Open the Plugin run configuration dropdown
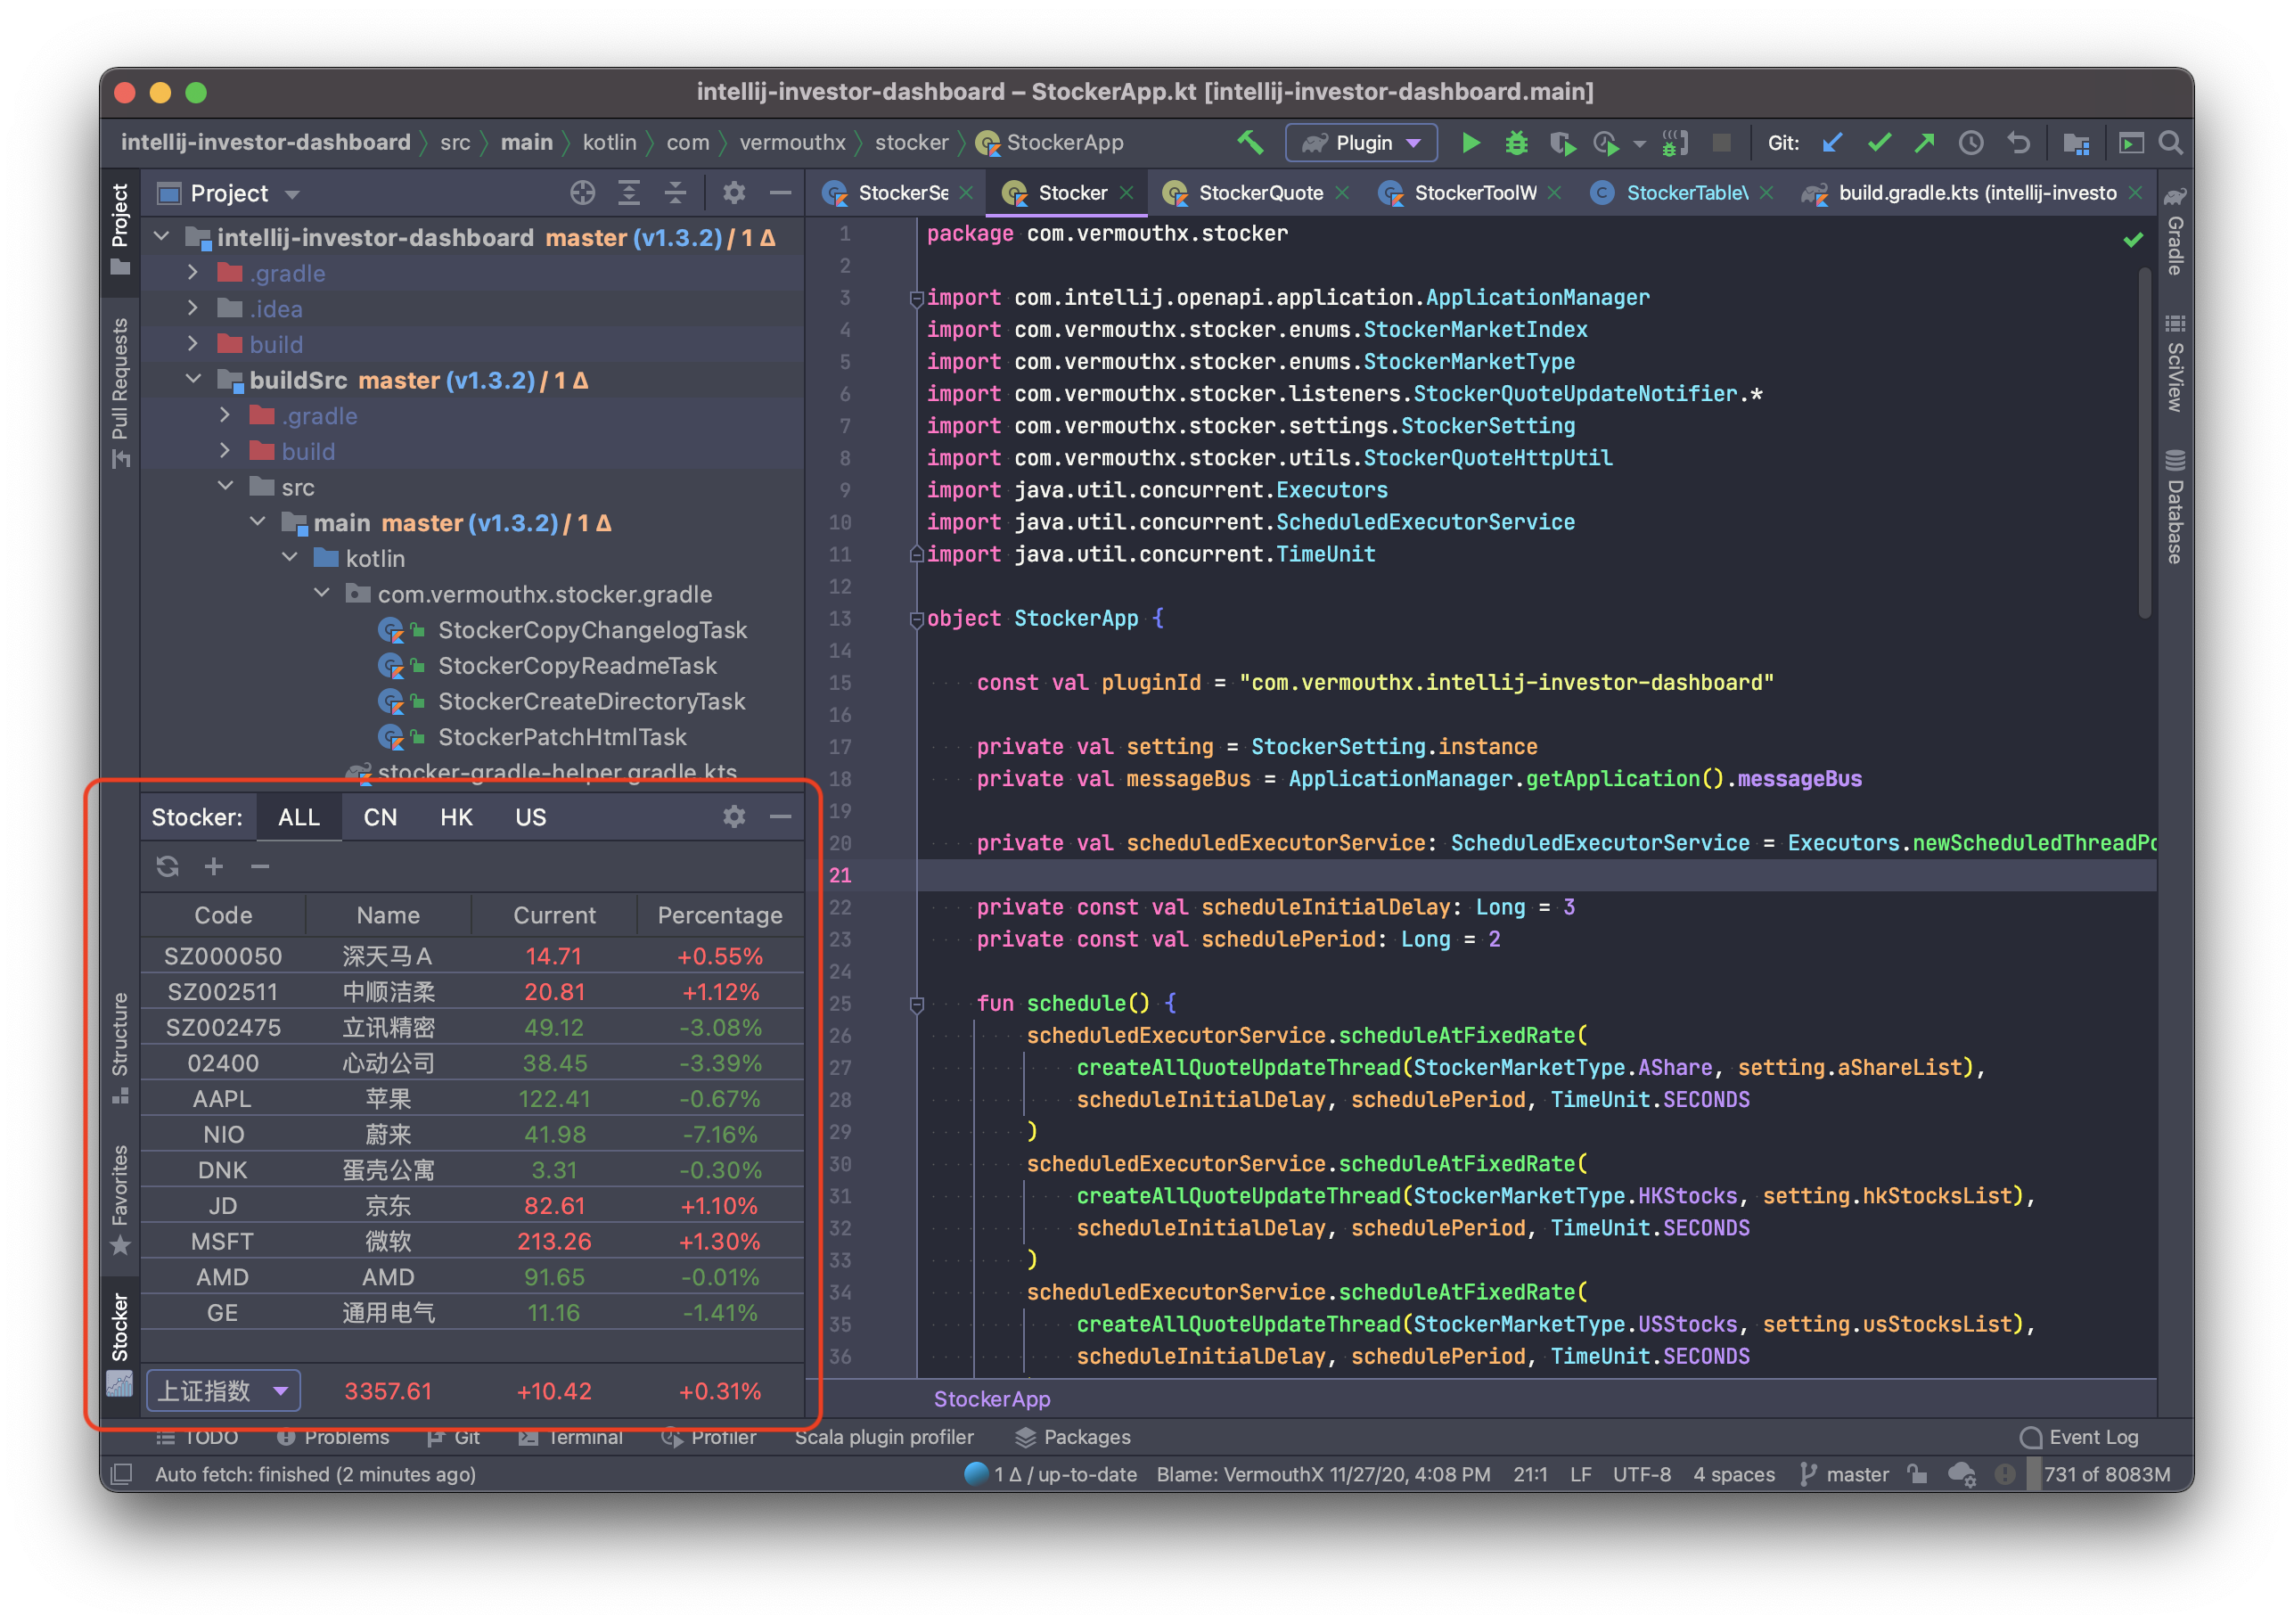Viewport: 2294px width, 1624px height. [x=1361, y=143]
